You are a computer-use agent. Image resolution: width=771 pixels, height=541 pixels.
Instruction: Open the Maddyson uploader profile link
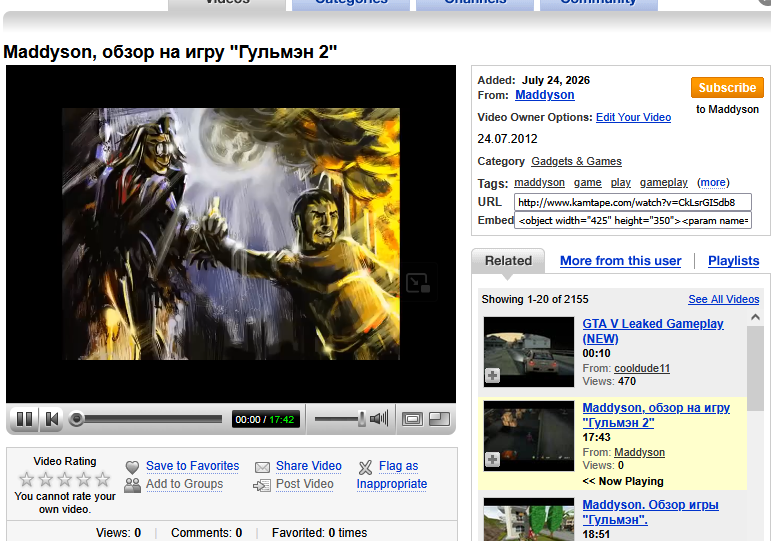pyautogui.click(x=544, y=95)
